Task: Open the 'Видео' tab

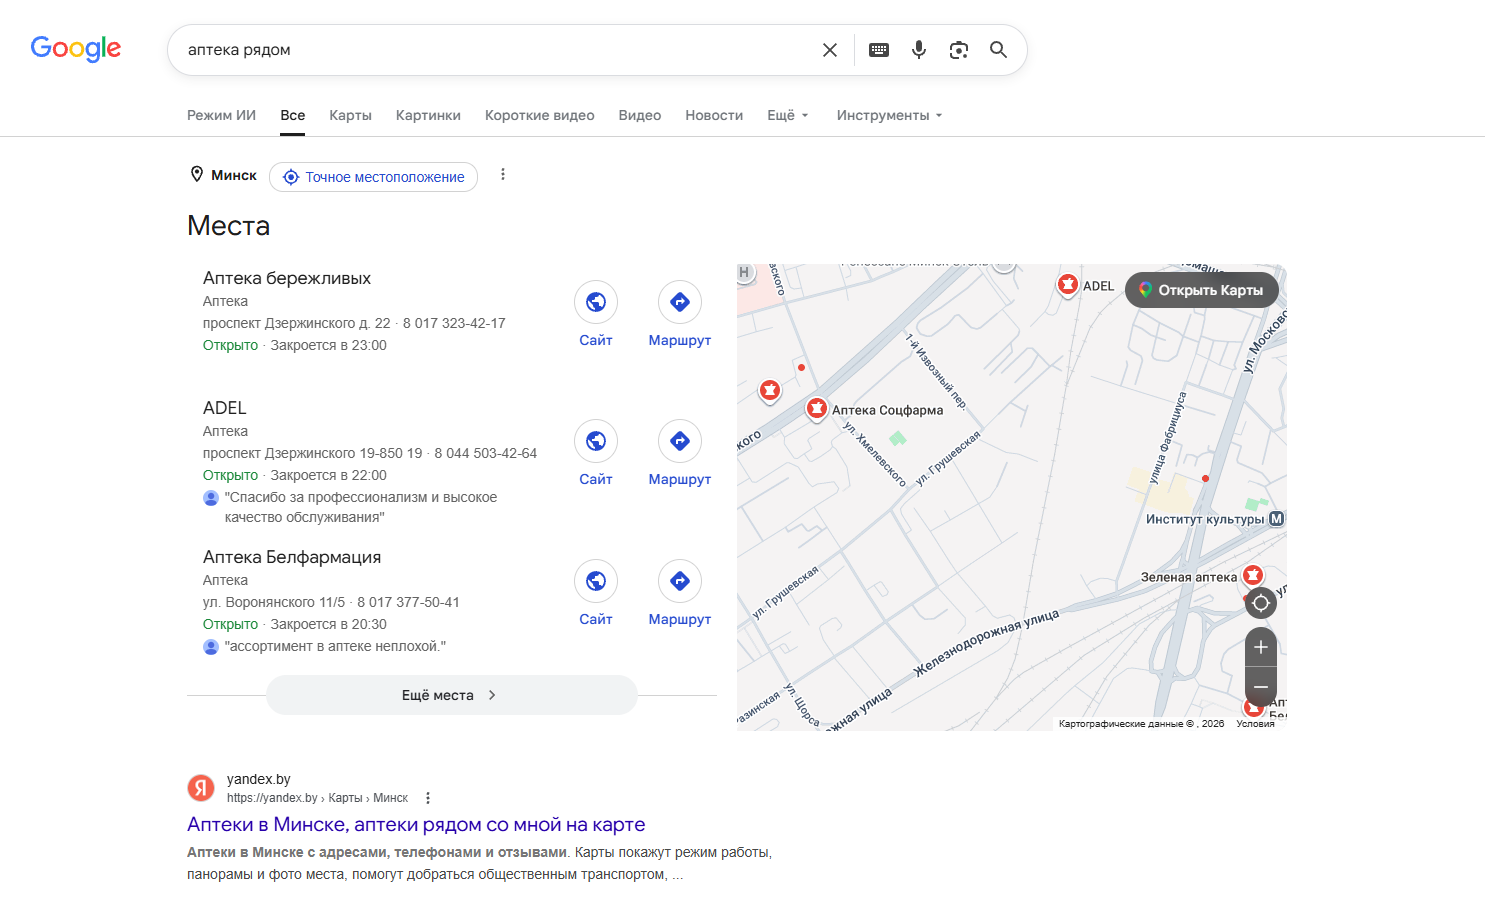Action: click(640, 115)
